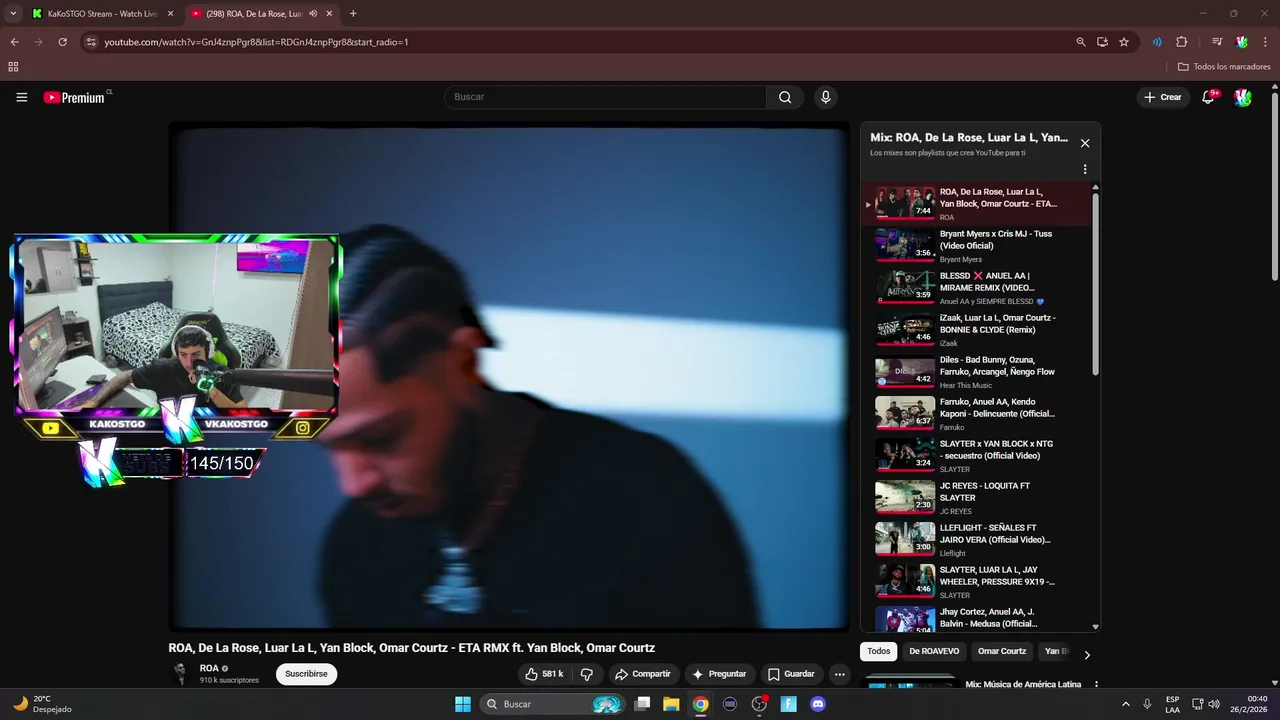Open the ROA channel name link
This screenshot has width=1280, height=720.
pyautogui.click(x=209, y=668)
